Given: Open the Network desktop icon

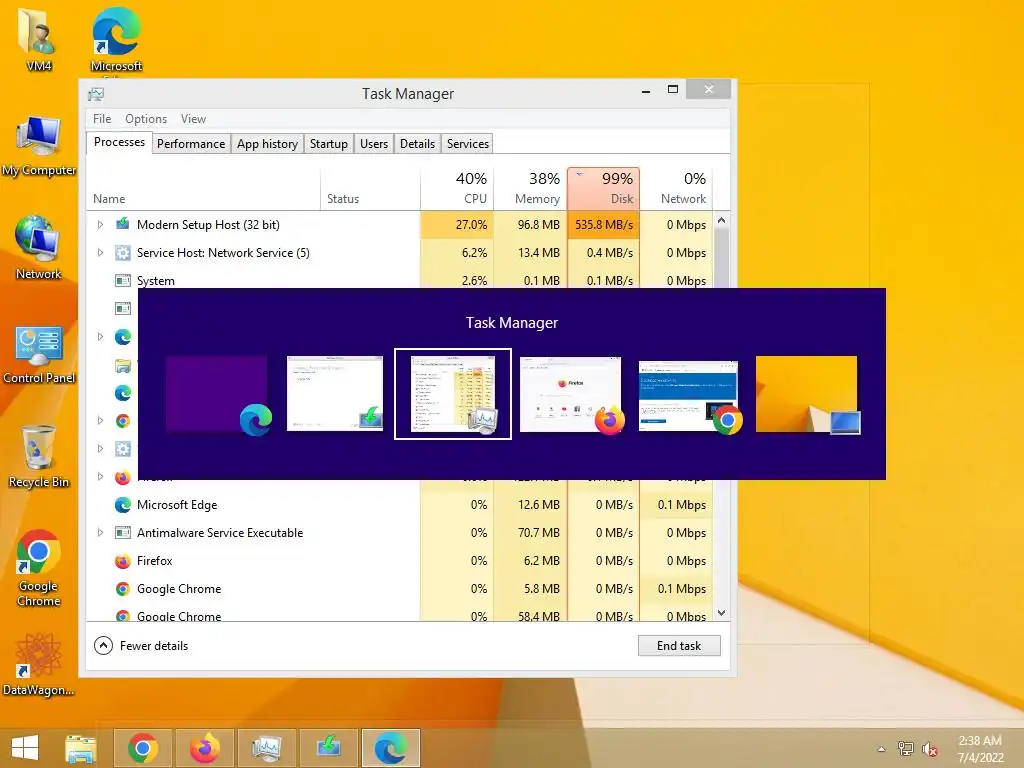Looking at the screenshot, I should (39, 248).
